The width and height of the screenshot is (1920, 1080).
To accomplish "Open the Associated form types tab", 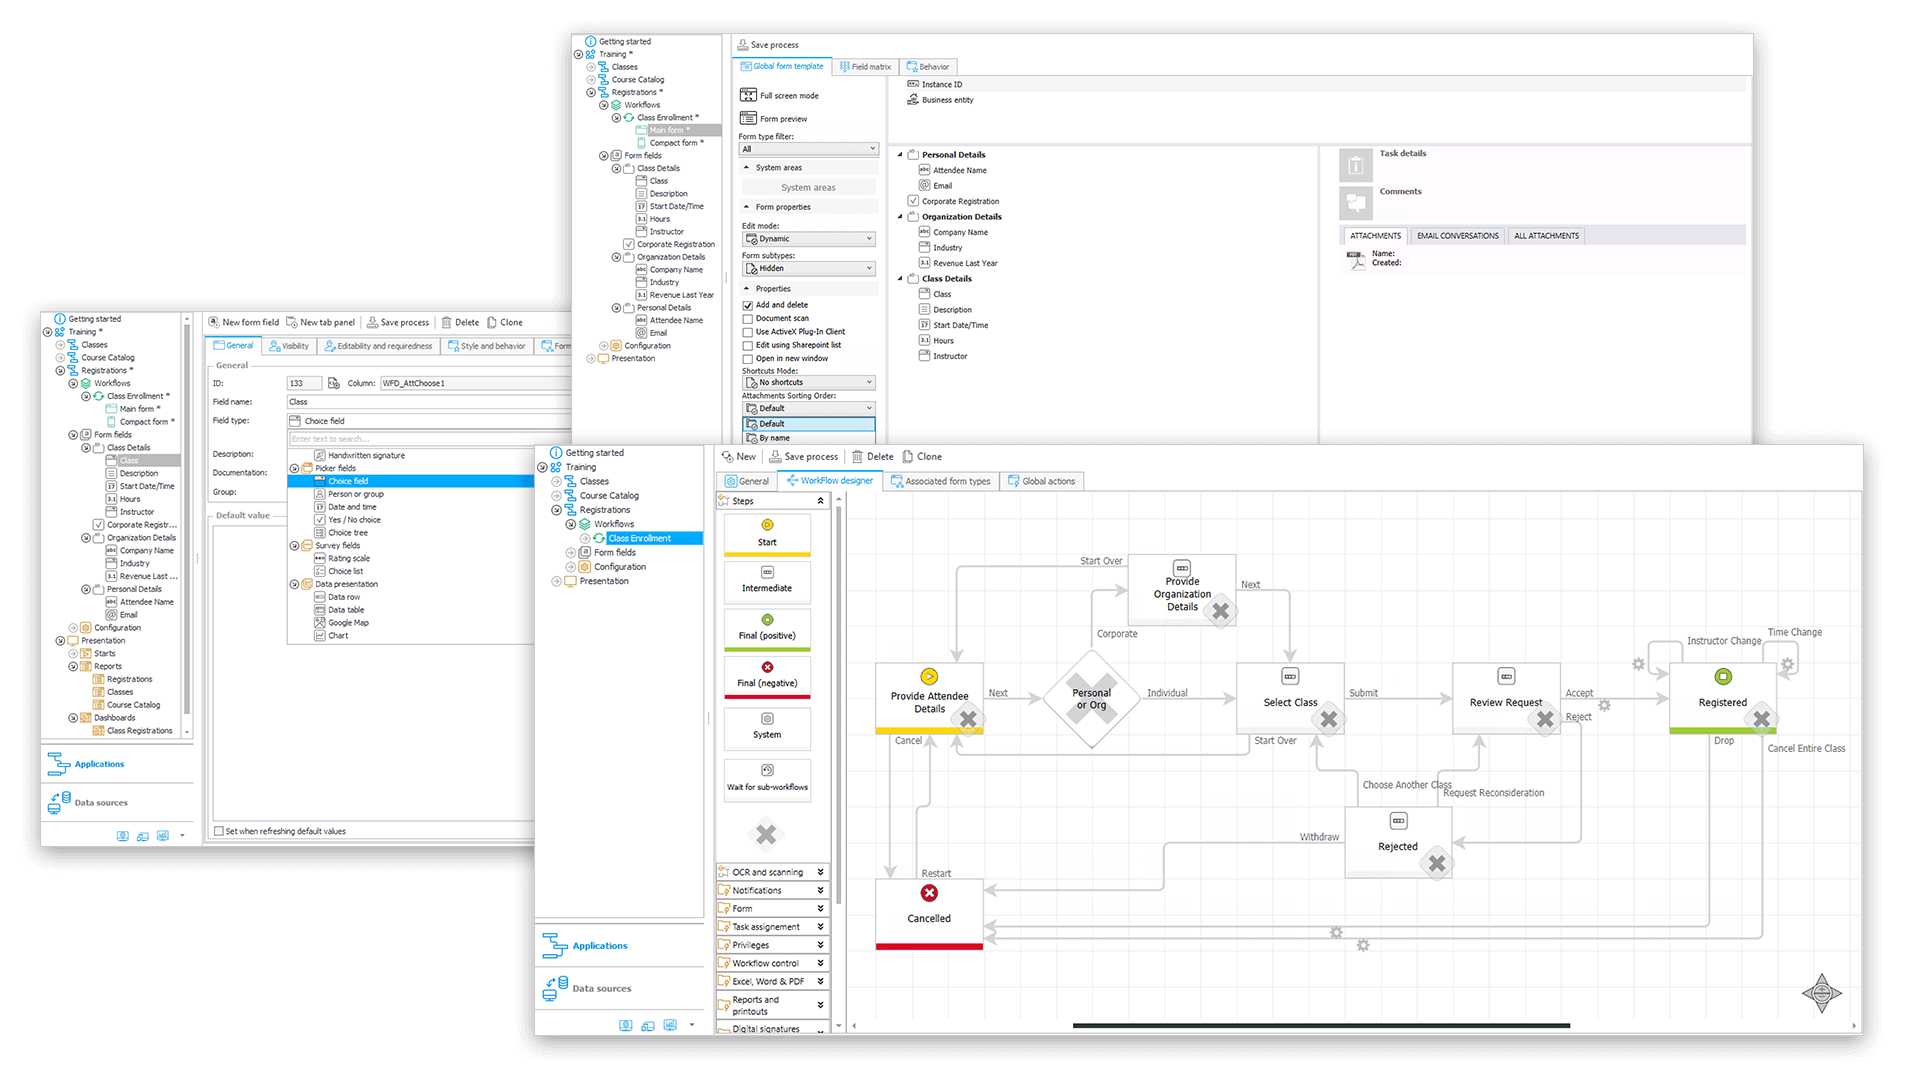I will coord(940,481).
